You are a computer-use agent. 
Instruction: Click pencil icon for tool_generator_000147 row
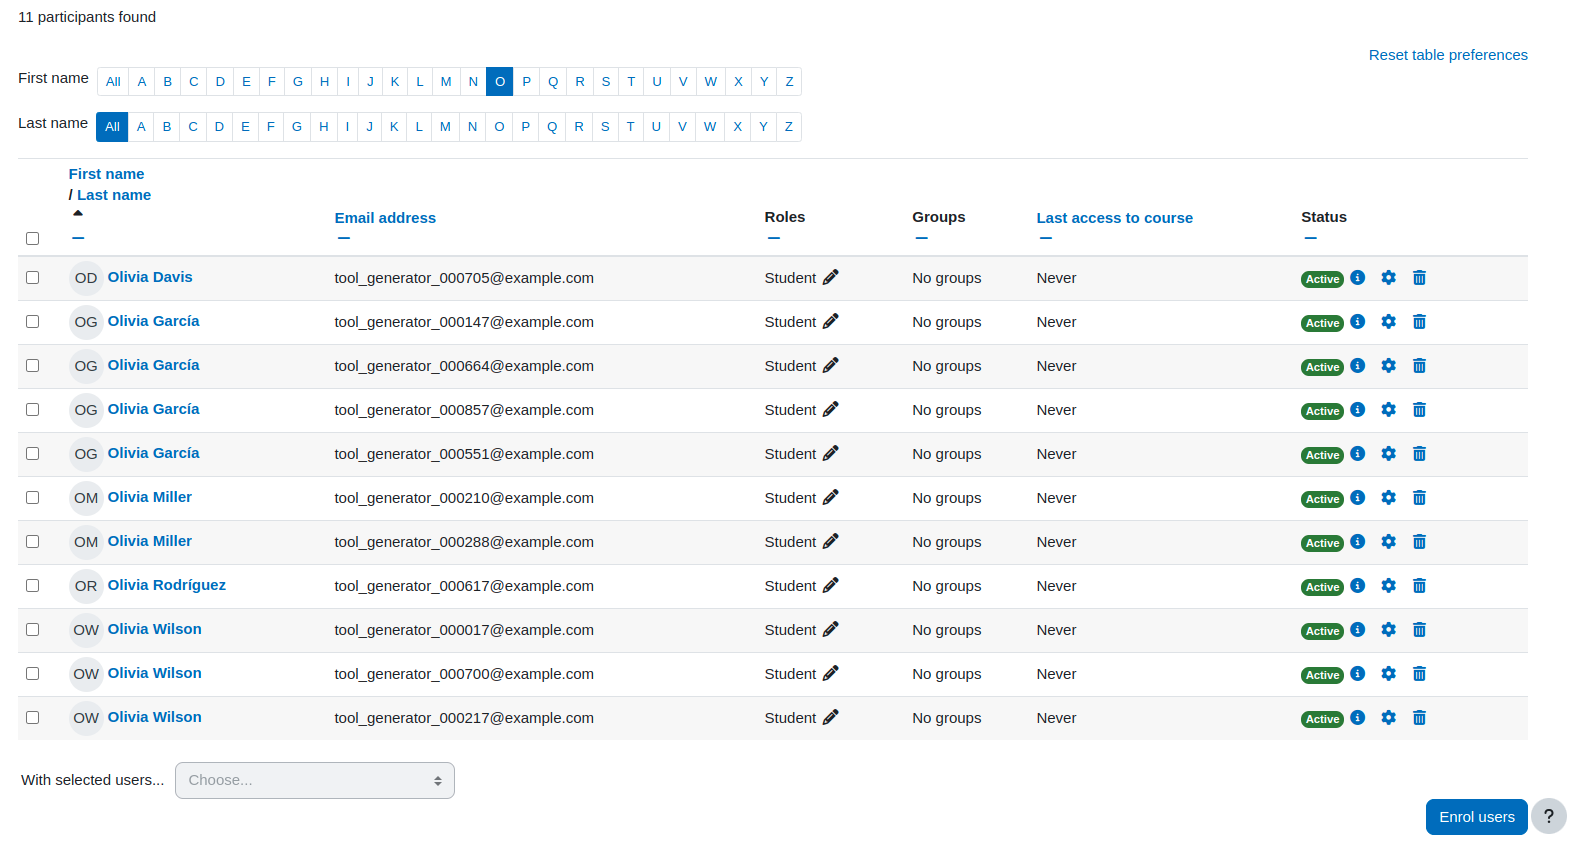click(830, 321)
